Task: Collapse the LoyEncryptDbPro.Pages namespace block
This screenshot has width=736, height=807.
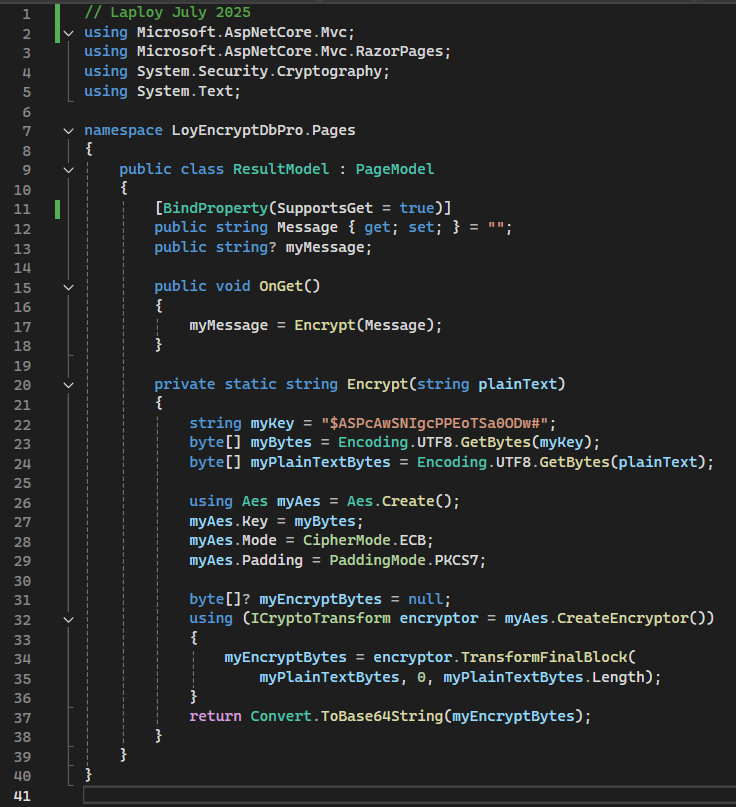Action: pyautogui.click(x=68, y=130)
